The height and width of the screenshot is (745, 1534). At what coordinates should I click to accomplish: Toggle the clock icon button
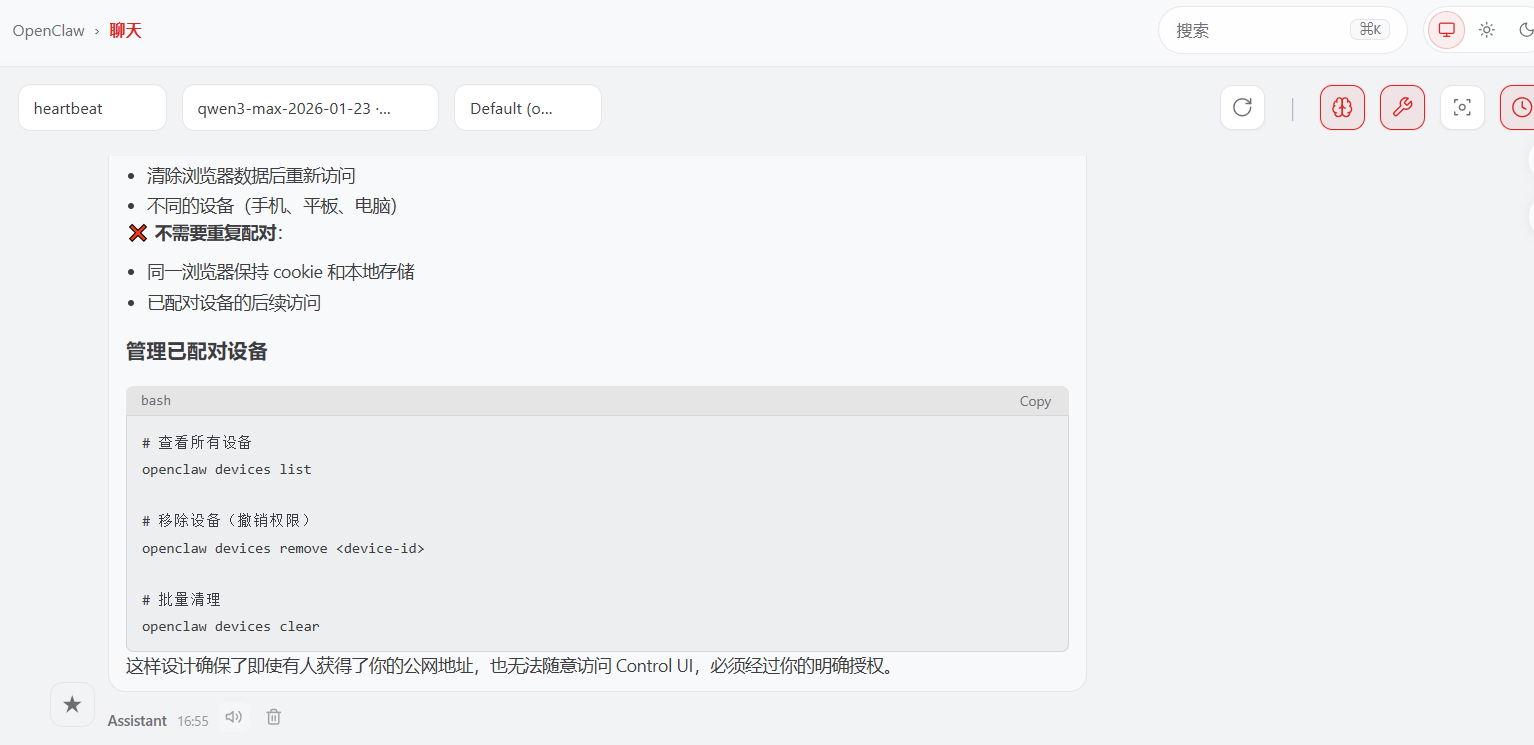[x=1520, y=108]
